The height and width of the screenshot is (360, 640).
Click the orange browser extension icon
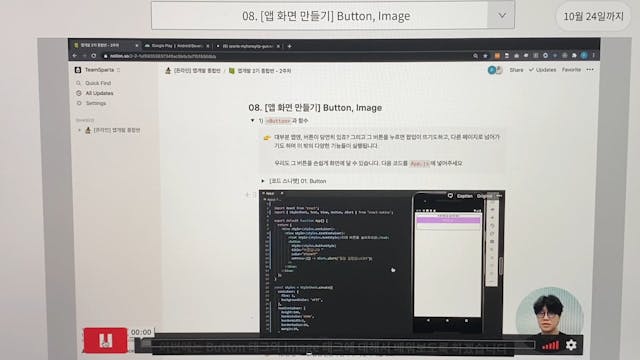[x=497, y=56]
